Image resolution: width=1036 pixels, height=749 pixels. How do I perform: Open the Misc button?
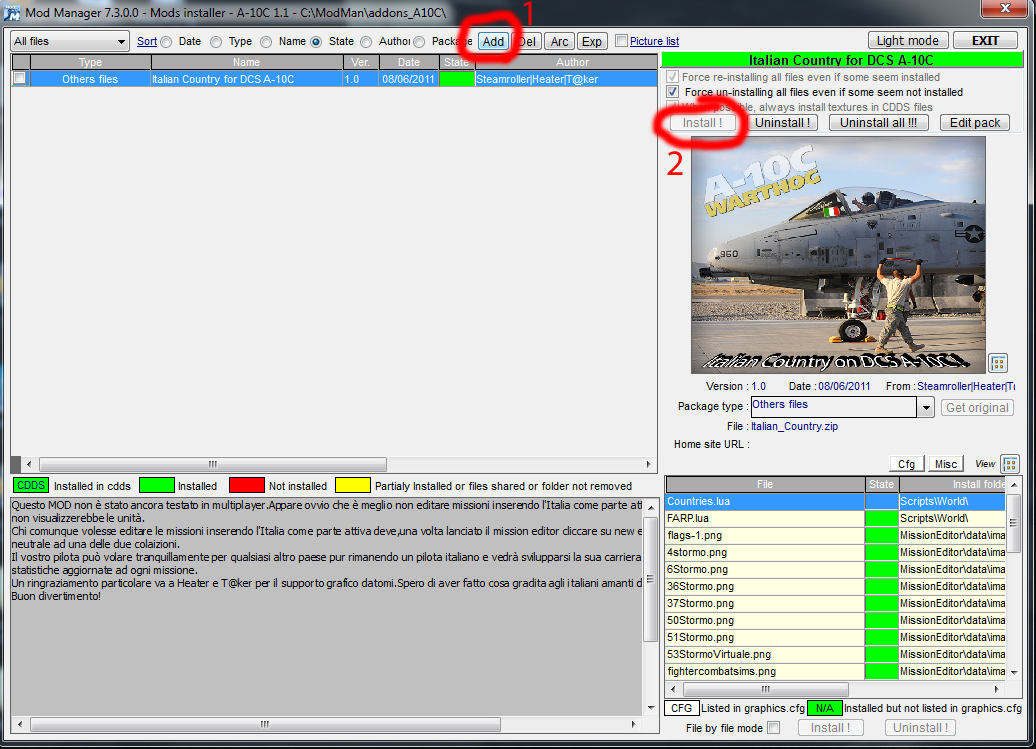point(945,464)
